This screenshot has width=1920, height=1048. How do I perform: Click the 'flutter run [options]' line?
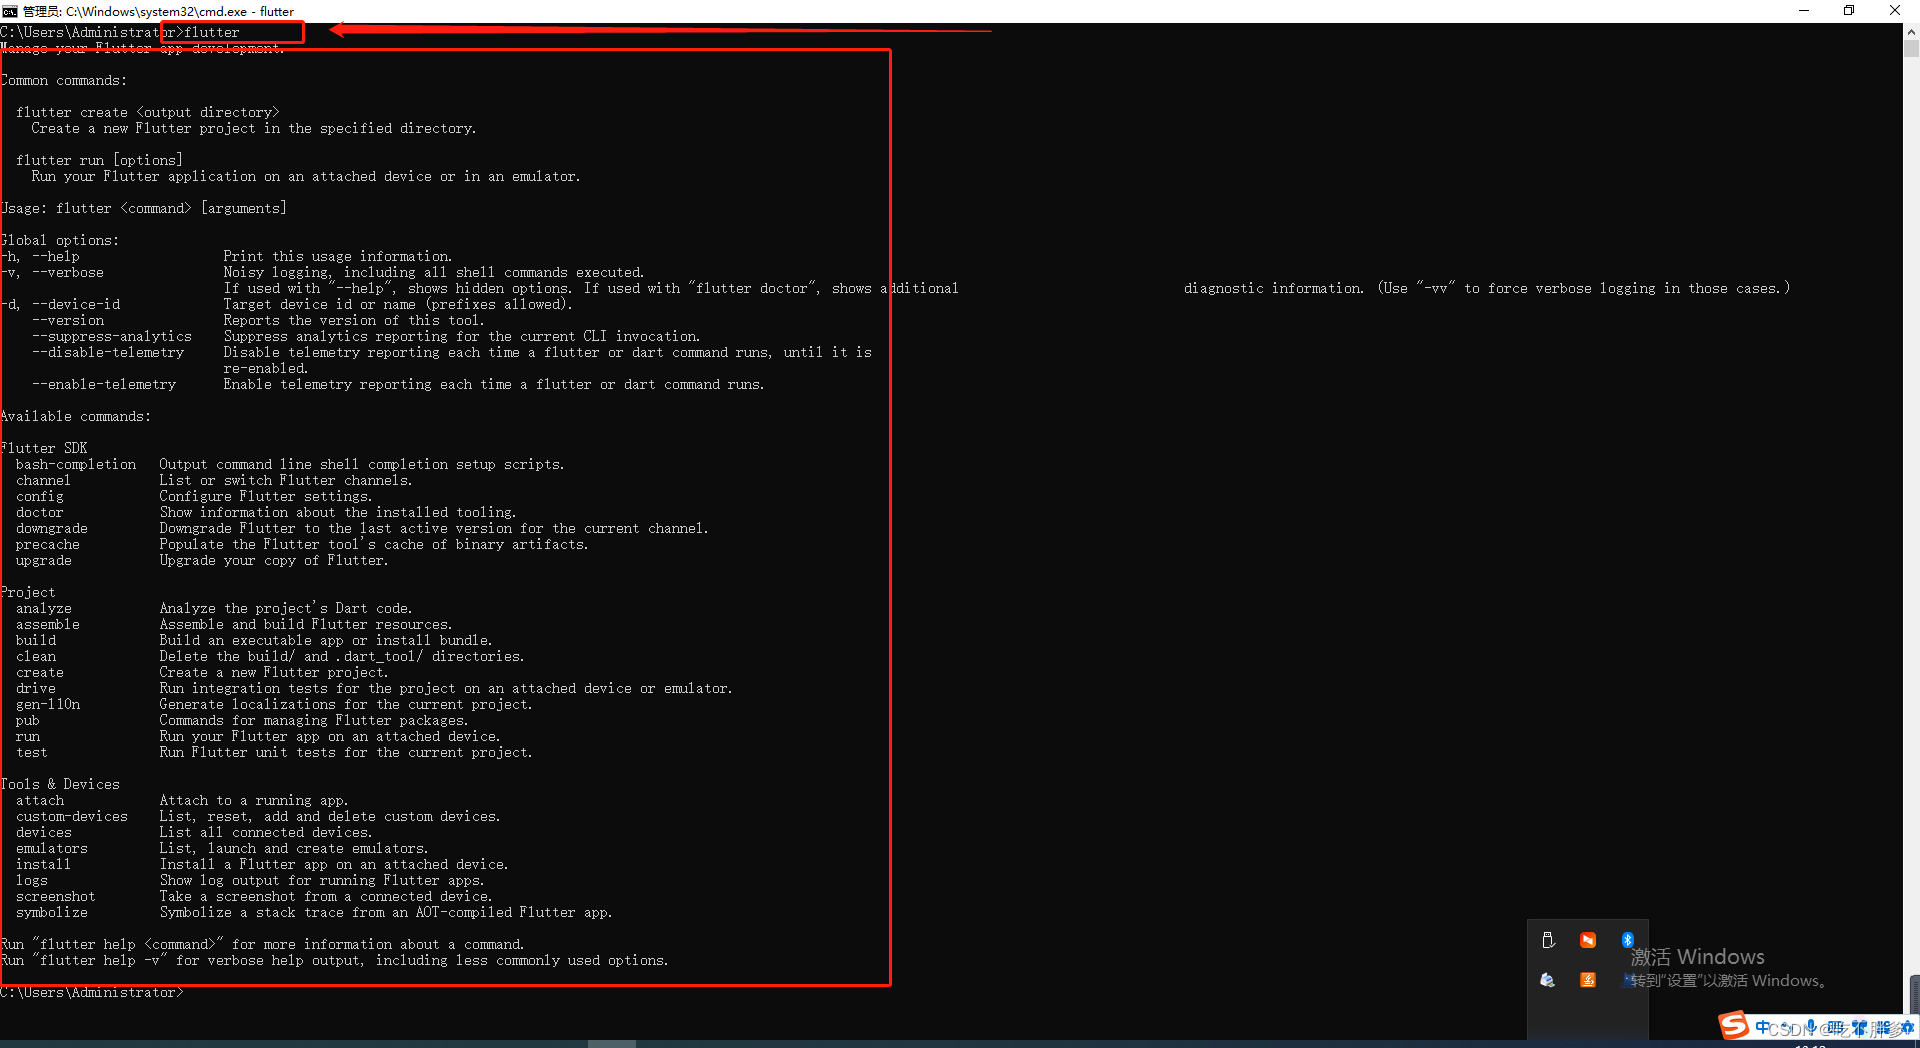click(x=100, y=160)
